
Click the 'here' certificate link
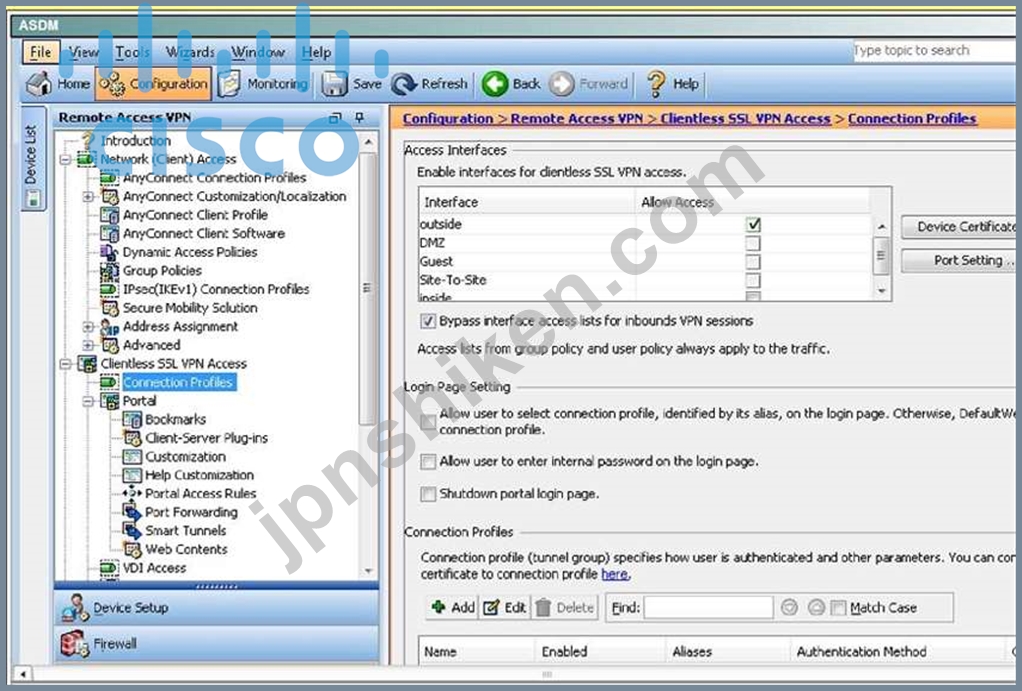[x=614, y=574]
